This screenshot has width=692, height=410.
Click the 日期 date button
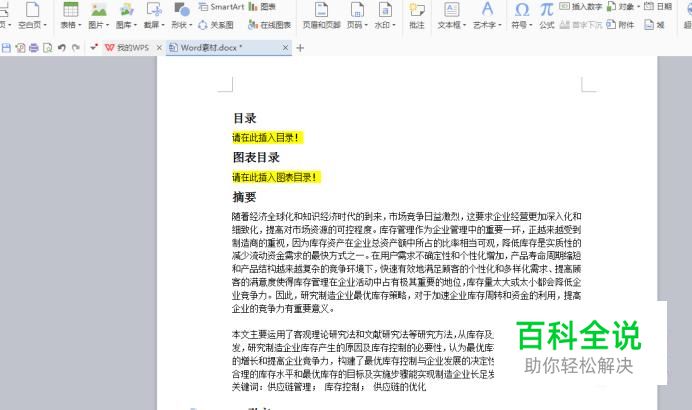658,7
